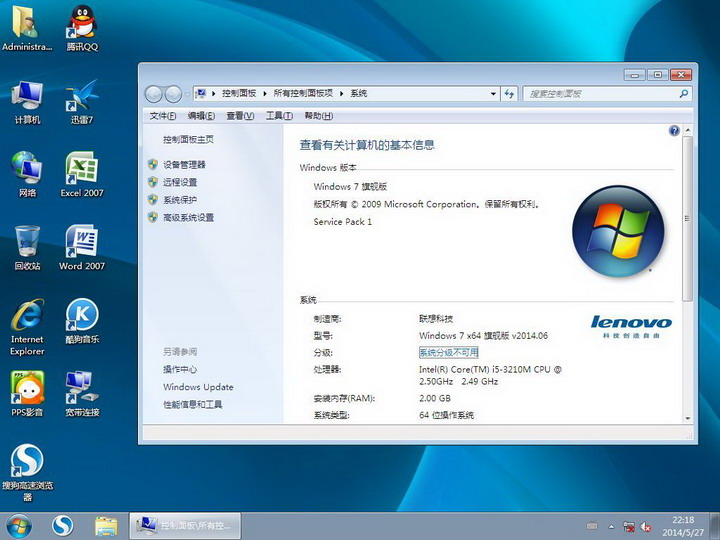This screenshot has height=540, width=720.
Task: Click the 系统分级不可用 rating link
Action: (x=448, y=353)
